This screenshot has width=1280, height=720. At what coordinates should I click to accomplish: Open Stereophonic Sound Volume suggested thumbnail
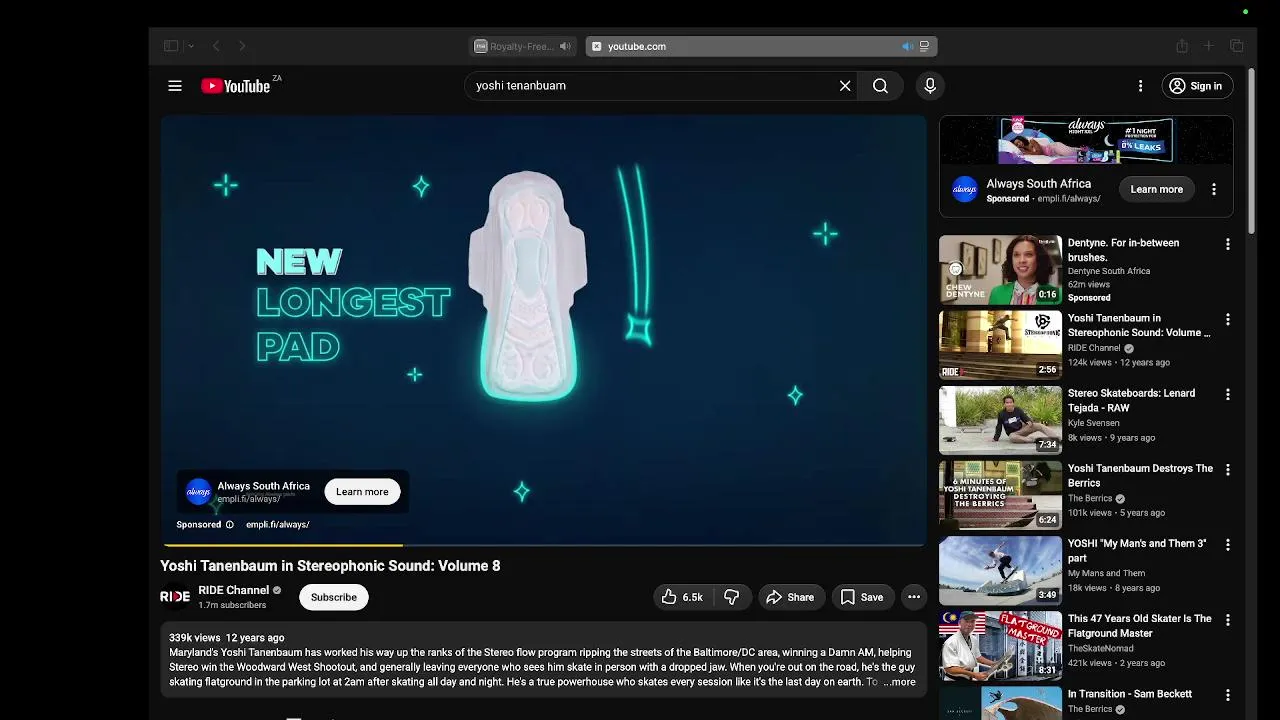(x=1000, y=344)
